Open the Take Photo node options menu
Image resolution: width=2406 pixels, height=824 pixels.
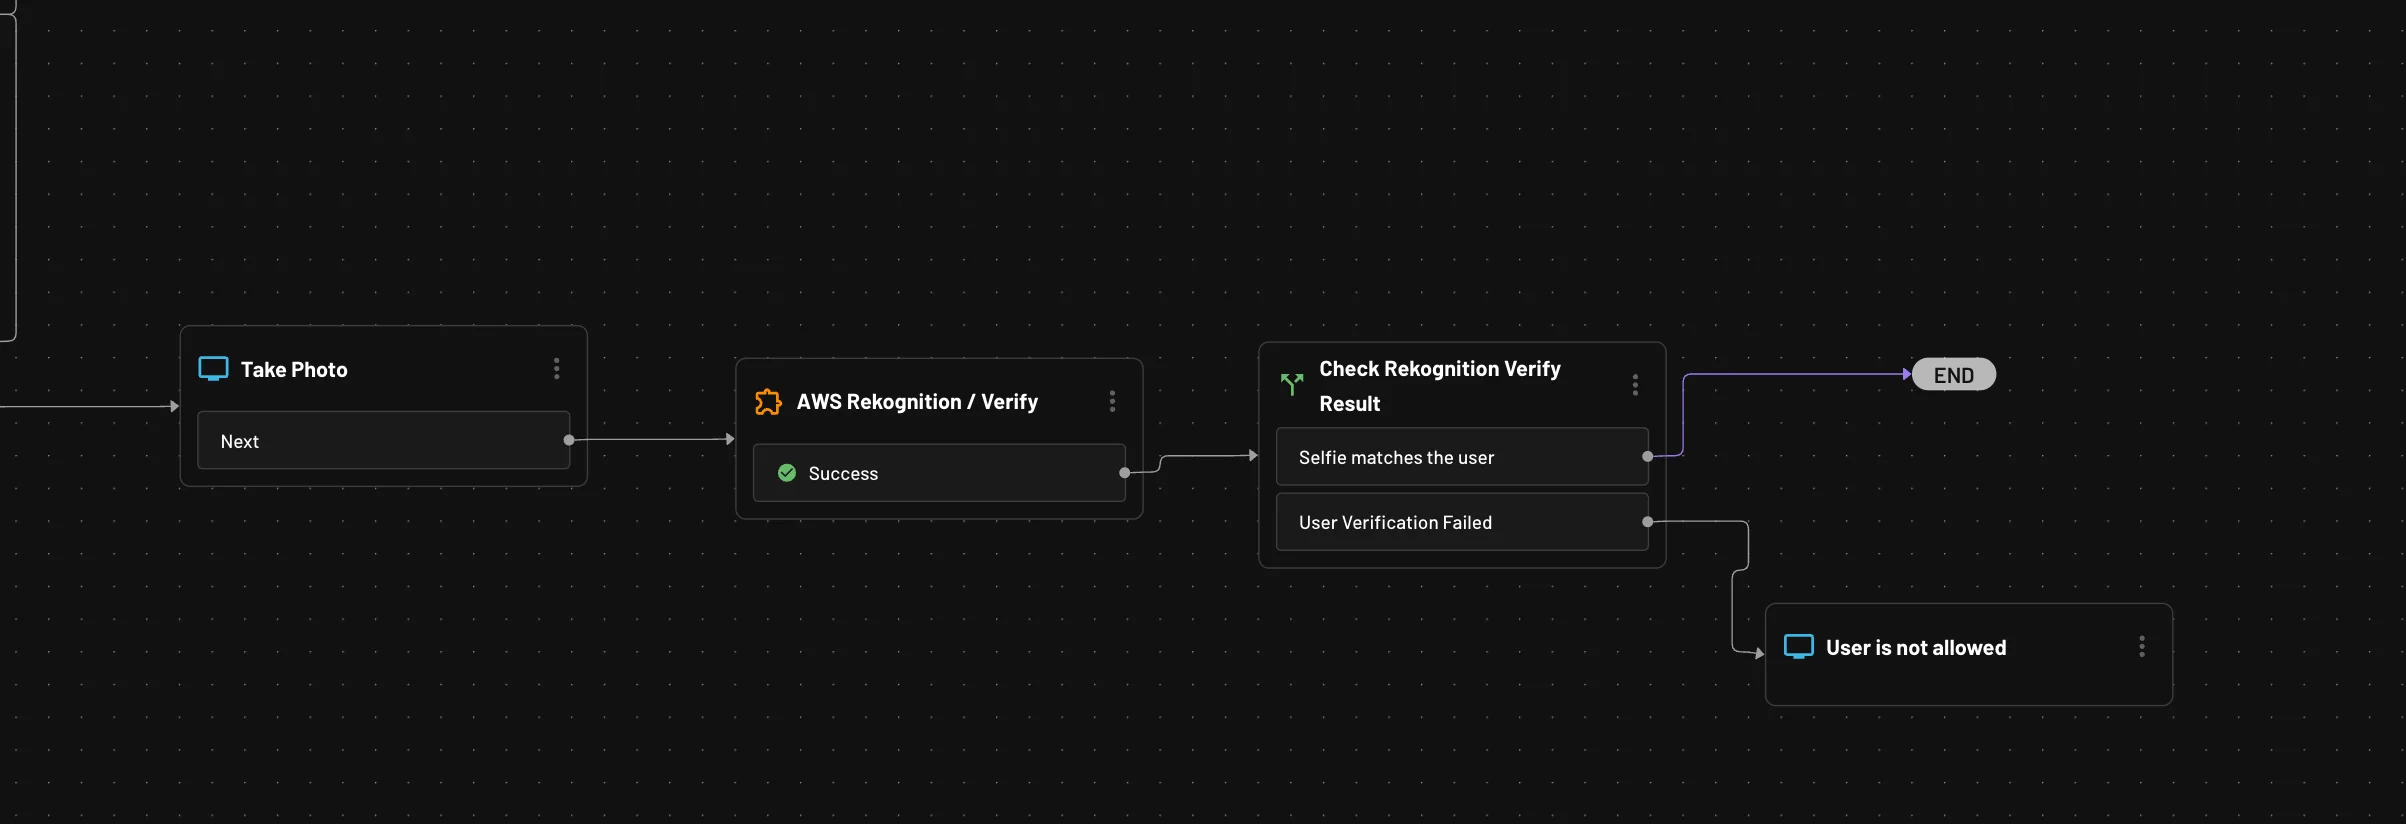557,369
